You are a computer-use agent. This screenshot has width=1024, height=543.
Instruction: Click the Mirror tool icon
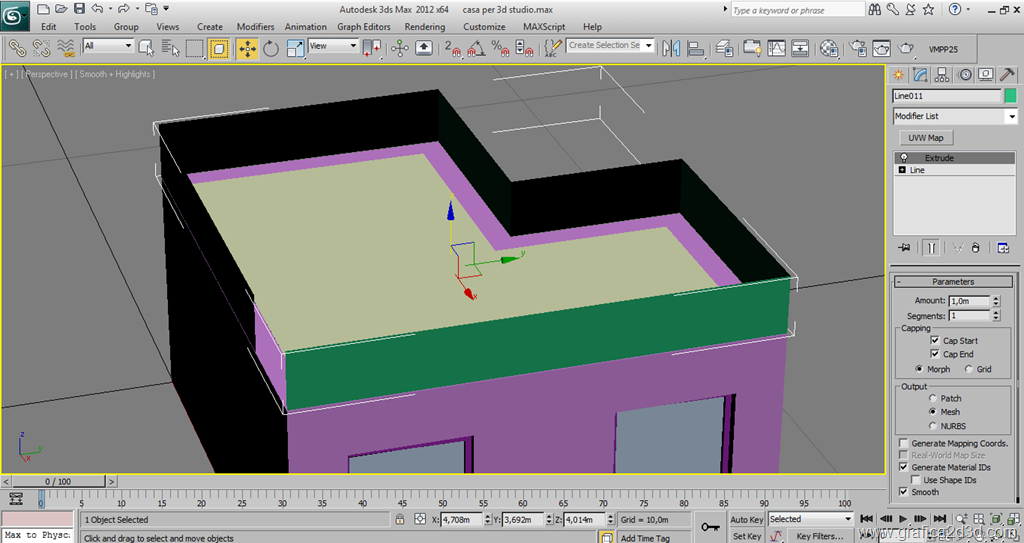tap(671, 48)
